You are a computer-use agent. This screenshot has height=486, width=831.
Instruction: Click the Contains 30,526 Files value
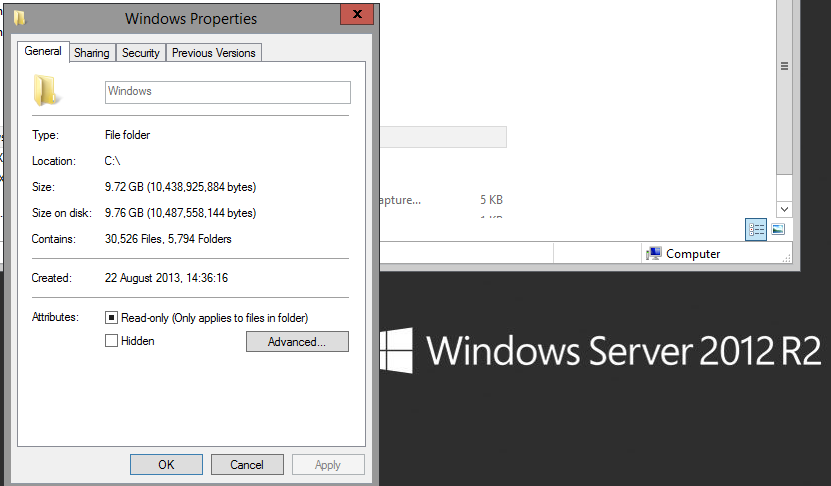click(x=168, y=239)
